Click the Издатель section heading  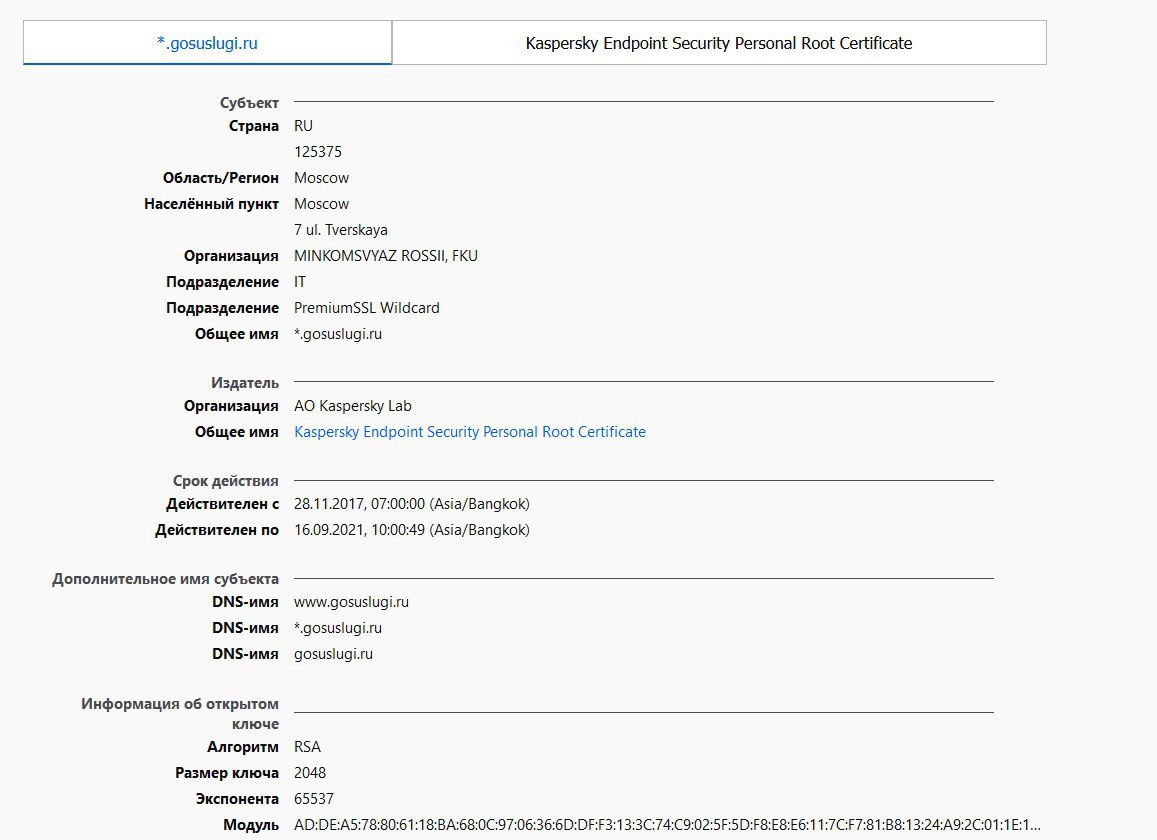pyautogui.click(x=245, y=383)
